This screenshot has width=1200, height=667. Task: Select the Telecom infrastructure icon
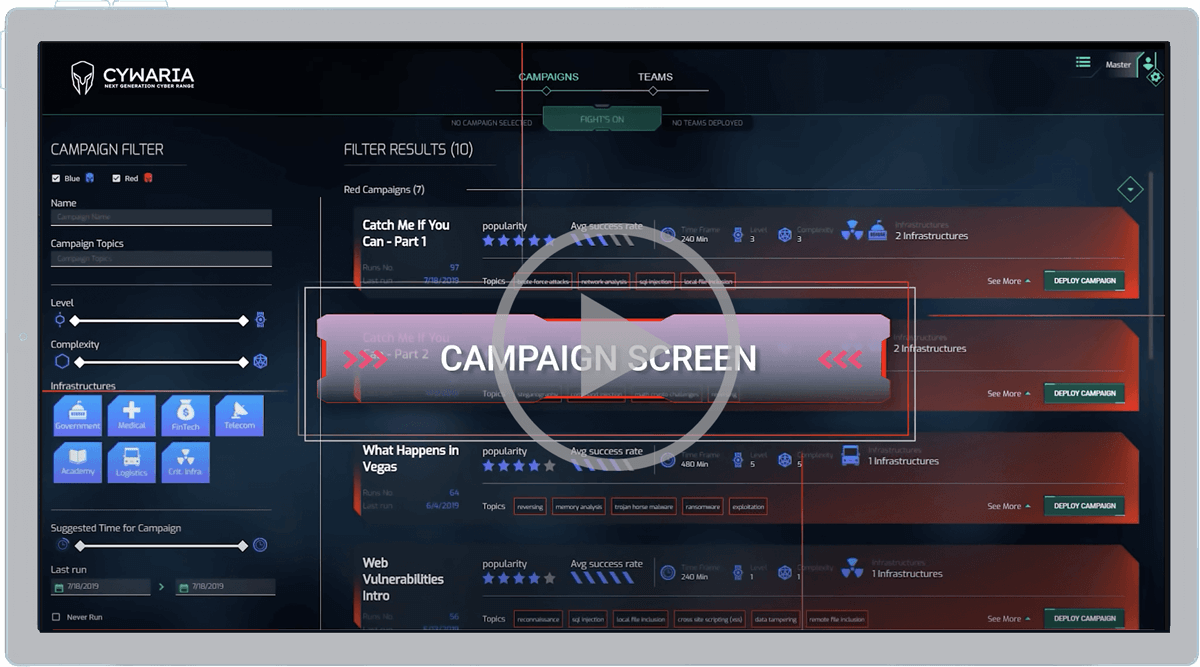click(240, 415)
